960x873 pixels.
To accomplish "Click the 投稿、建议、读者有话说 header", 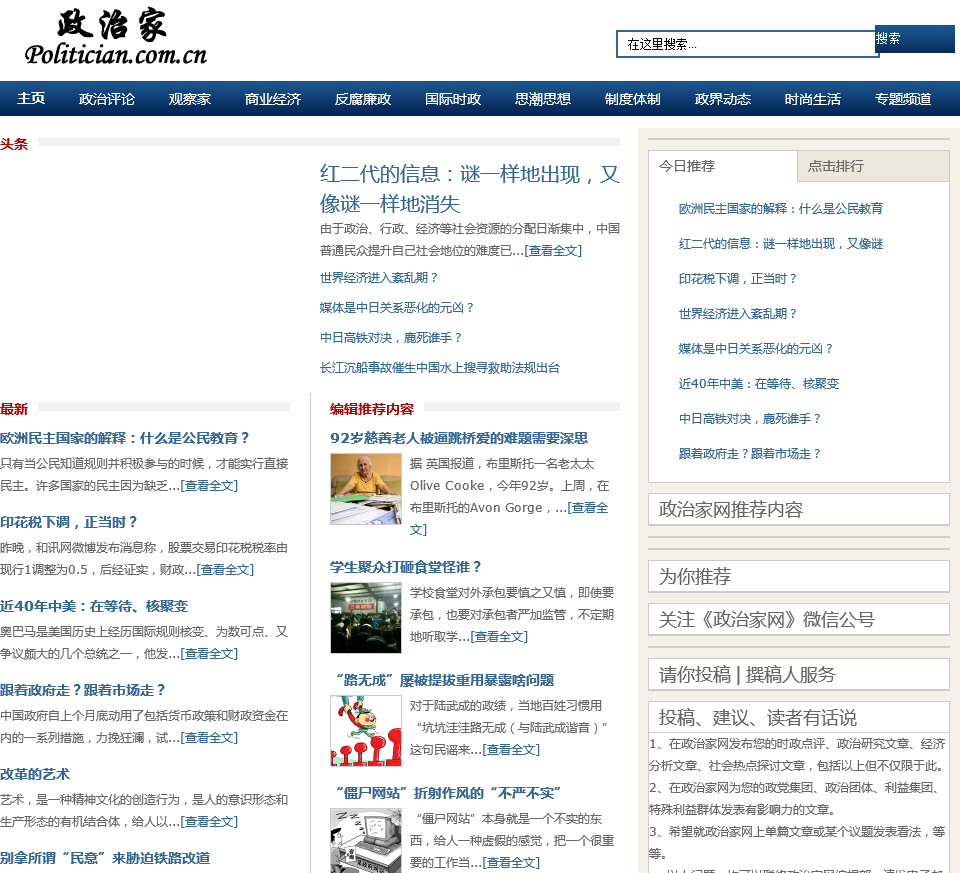I will pyautogui.click(x=799, y=717).
